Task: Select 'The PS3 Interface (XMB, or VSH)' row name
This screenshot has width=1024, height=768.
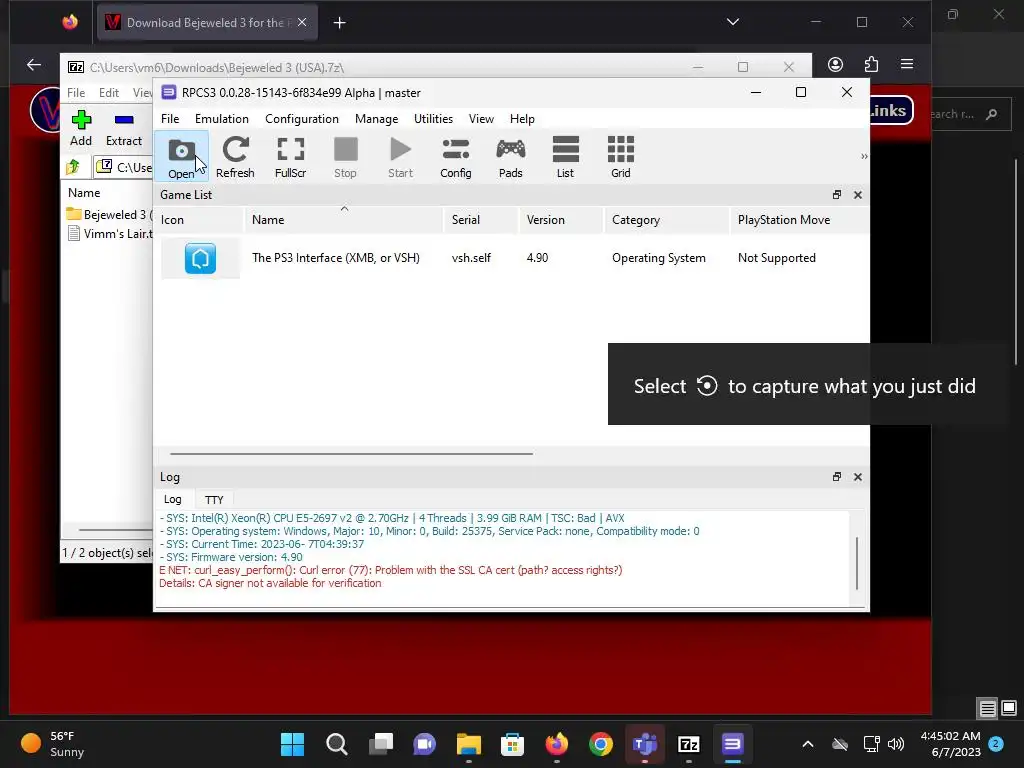Action: [336, 258]
